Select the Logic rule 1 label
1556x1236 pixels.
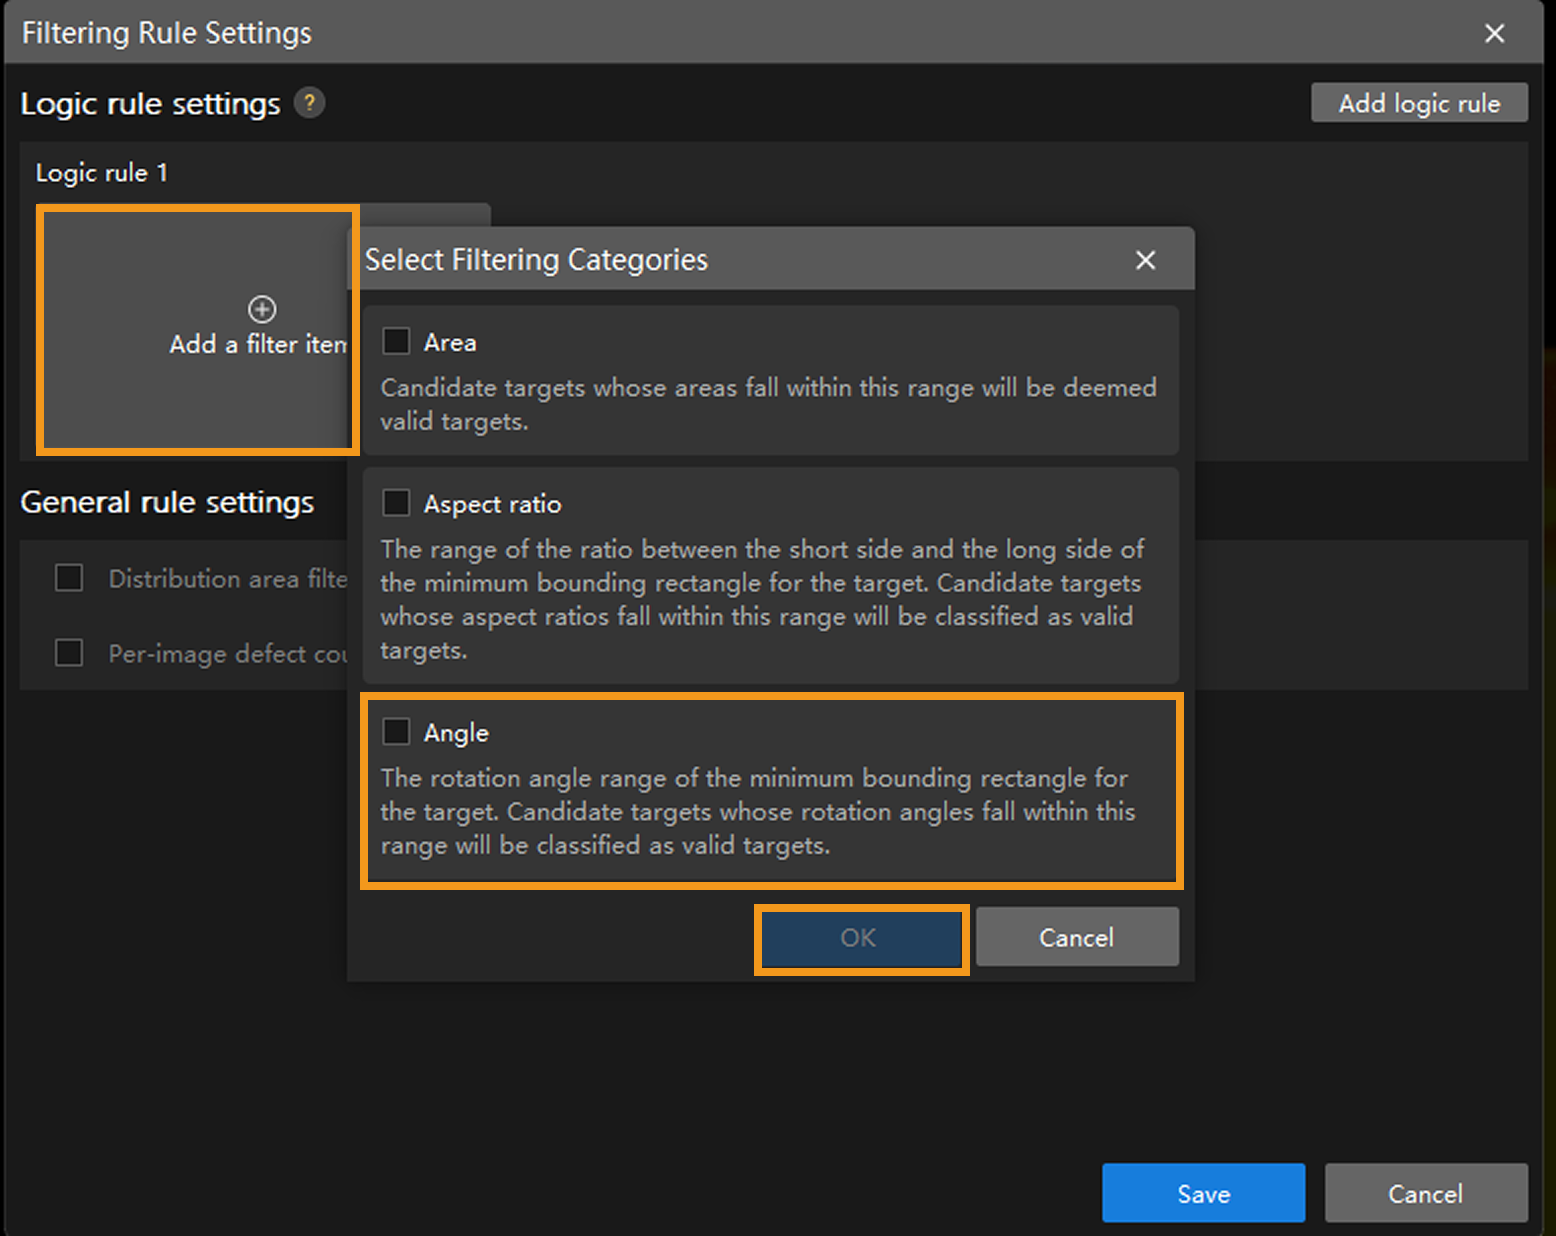(102, 173)
